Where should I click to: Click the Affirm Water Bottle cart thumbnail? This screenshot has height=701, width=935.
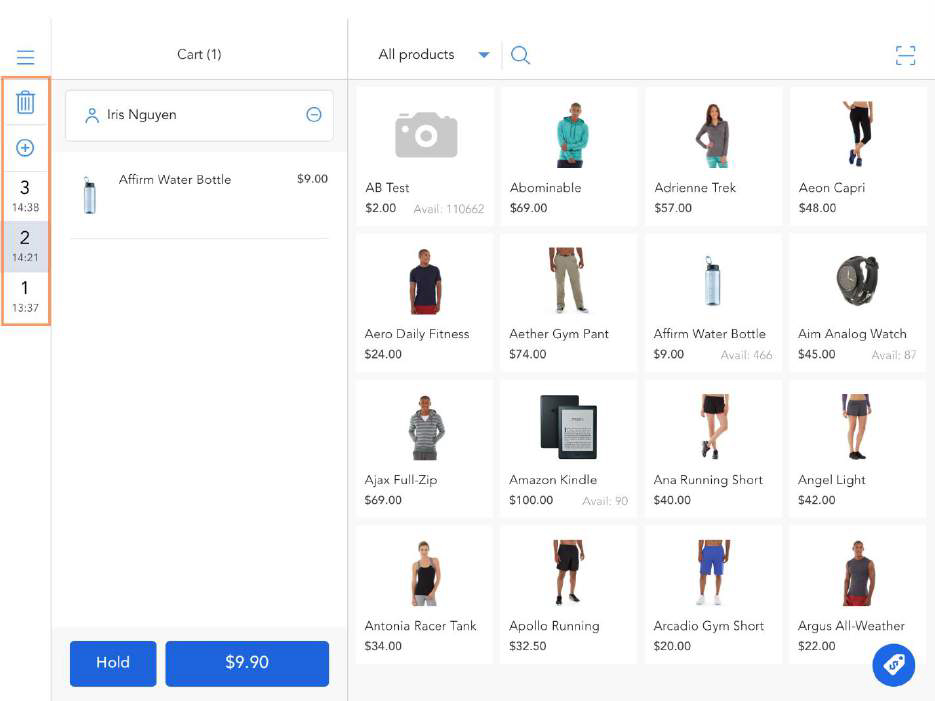(x=89, y=194)
